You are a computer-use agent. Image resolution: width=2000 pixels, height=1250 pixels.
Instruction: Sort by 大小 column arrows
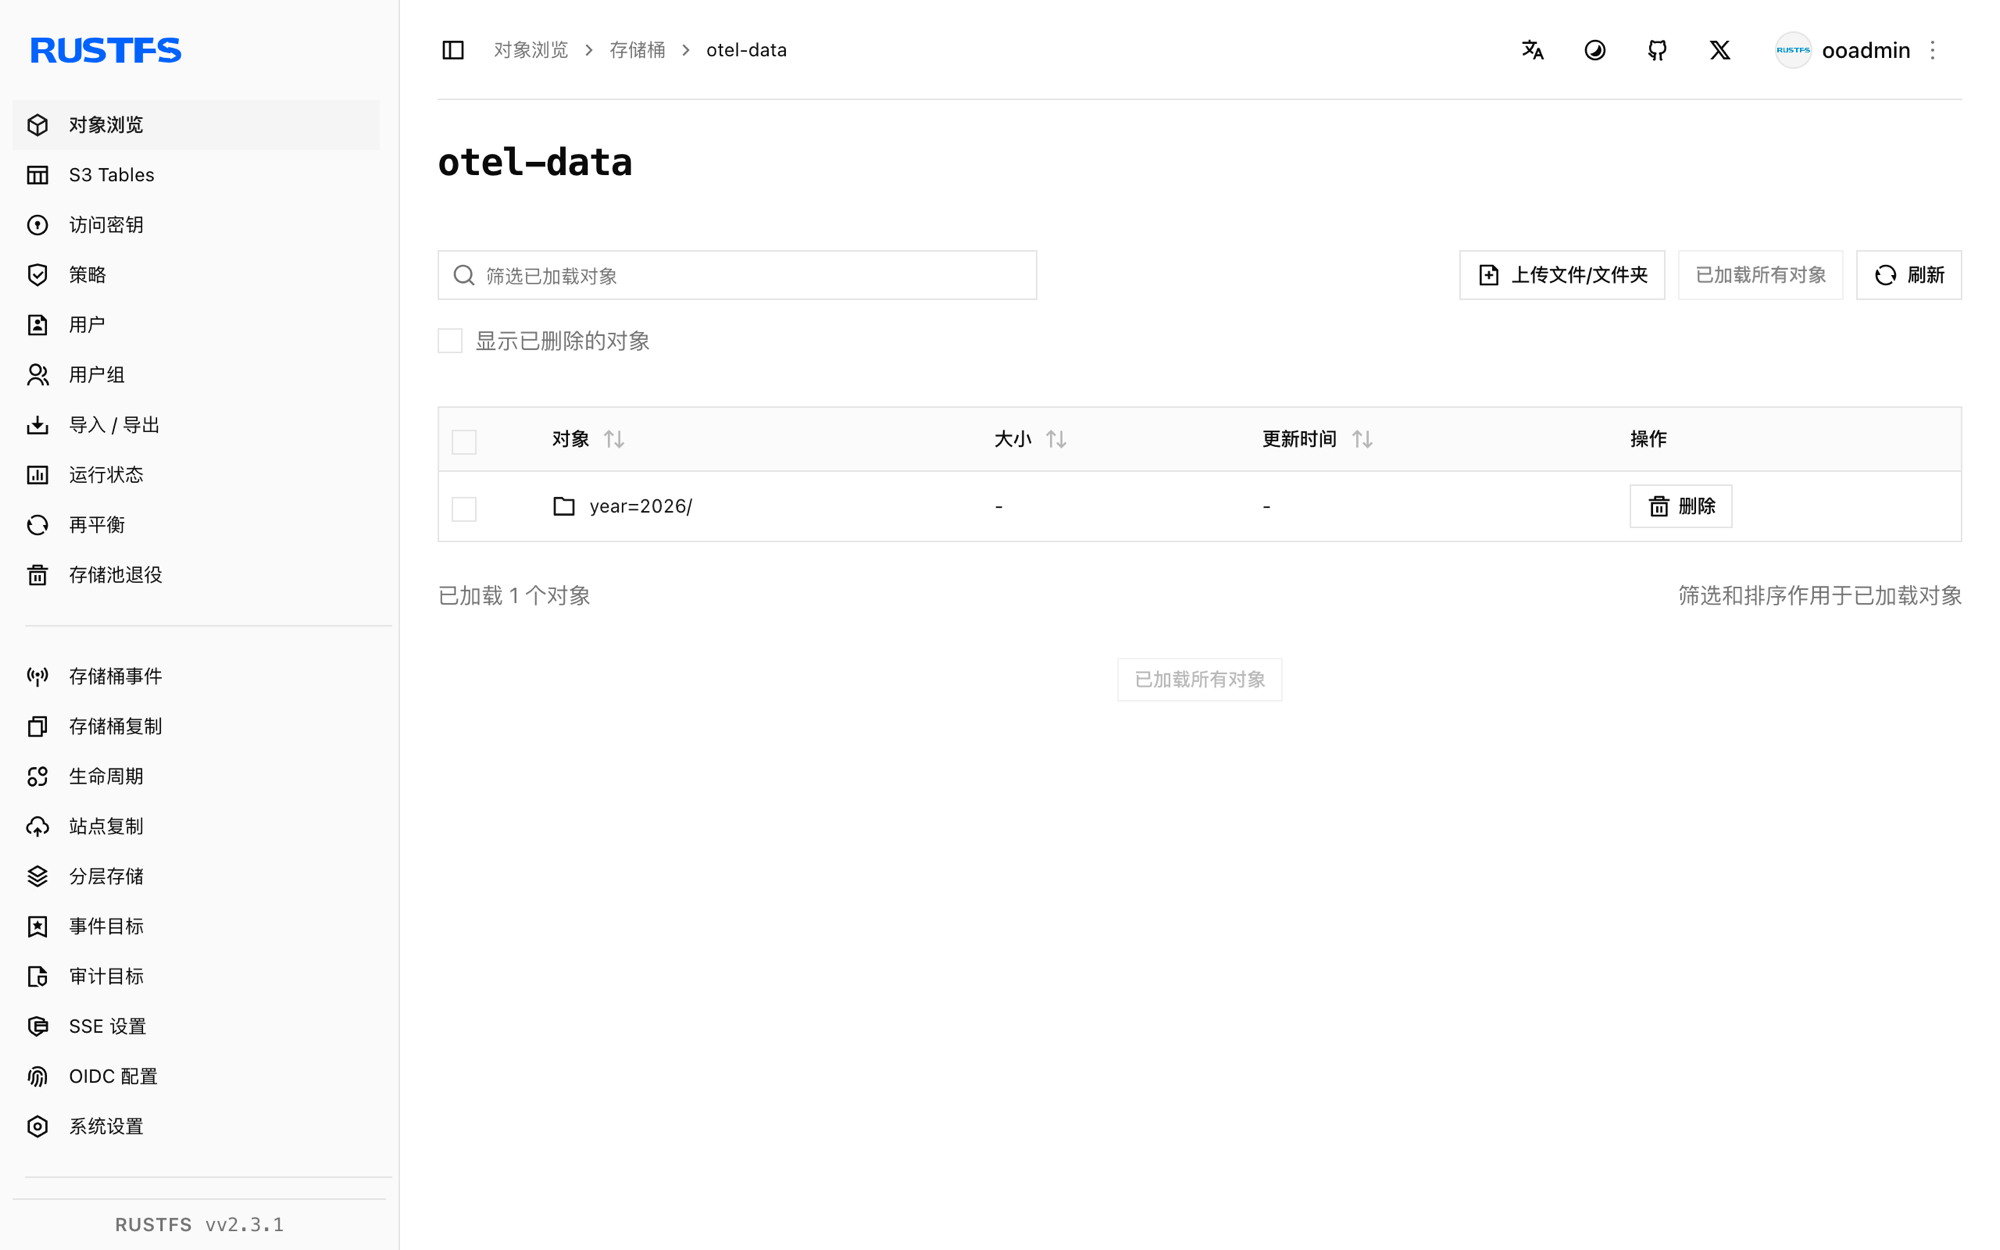click(1056, 439)
